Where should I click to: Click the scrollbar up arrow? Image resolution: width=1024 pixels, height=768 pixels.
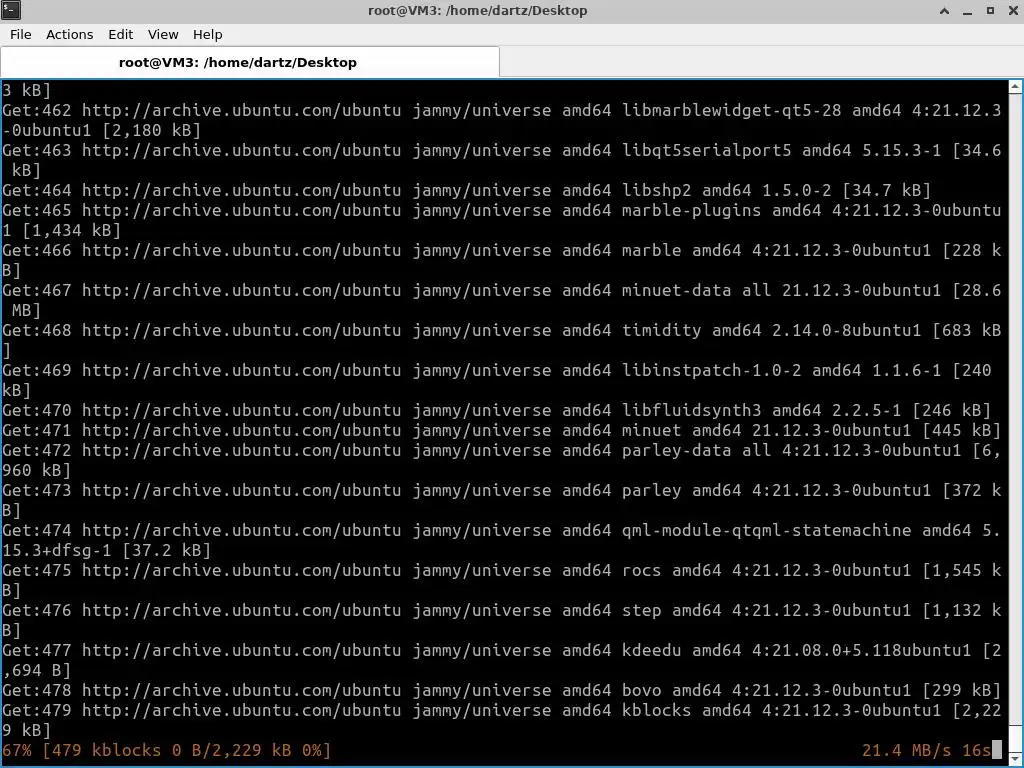1016,87
